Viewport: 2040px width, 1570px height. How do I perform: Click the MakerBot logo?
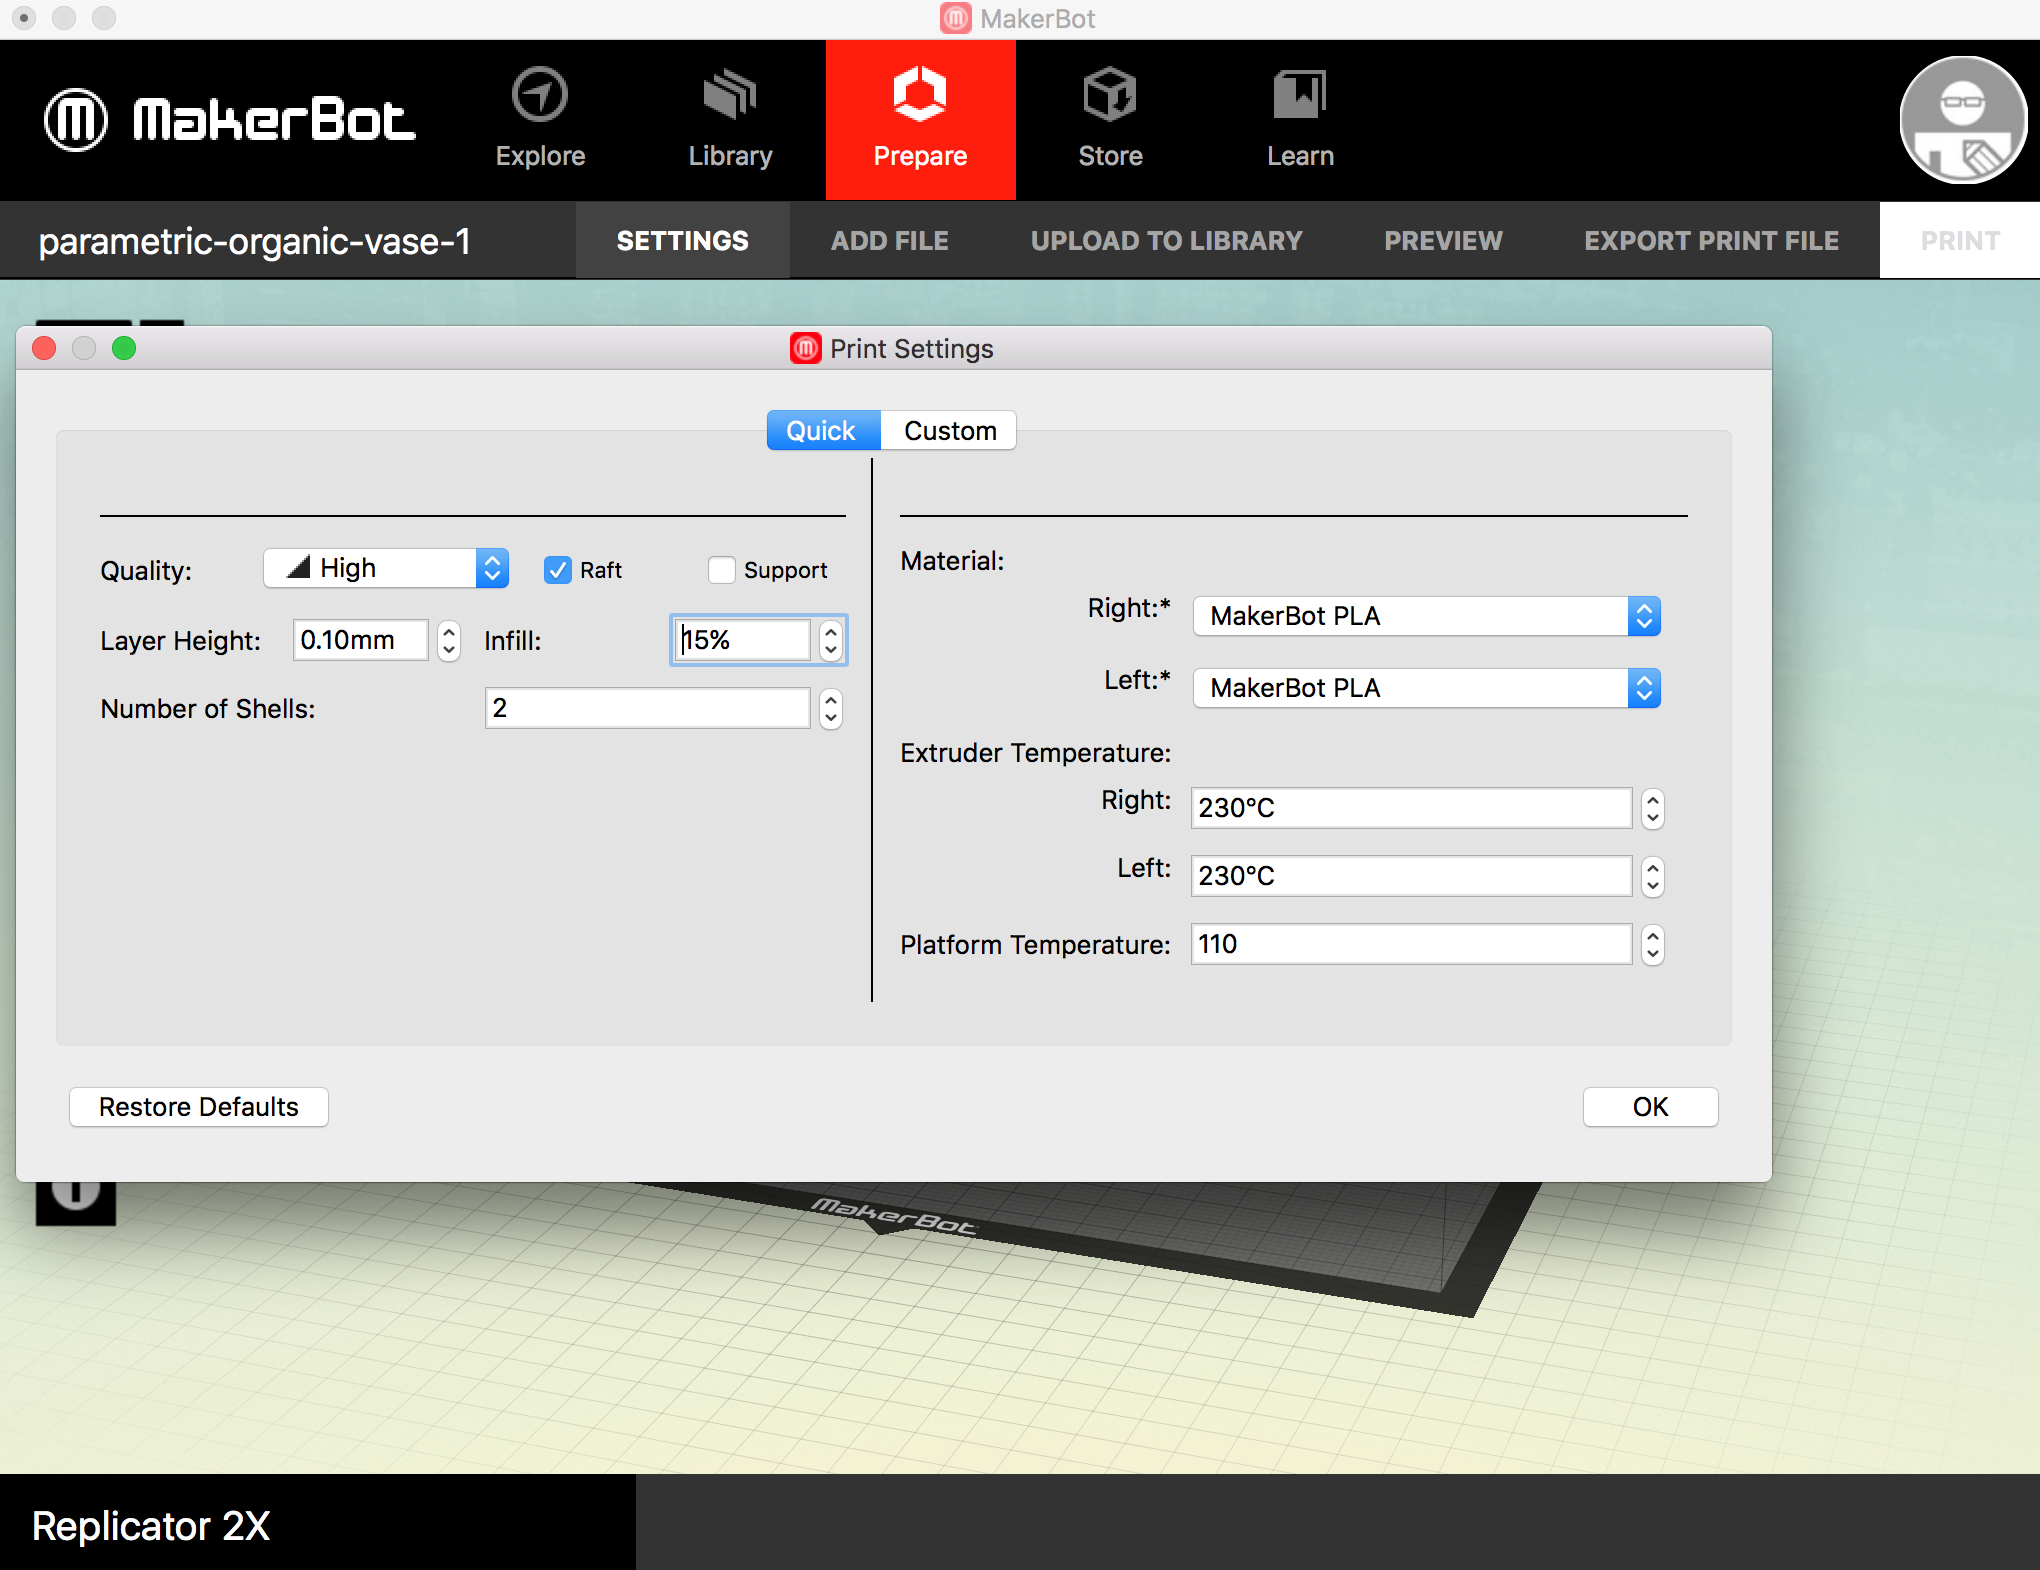tap(230, 120)
